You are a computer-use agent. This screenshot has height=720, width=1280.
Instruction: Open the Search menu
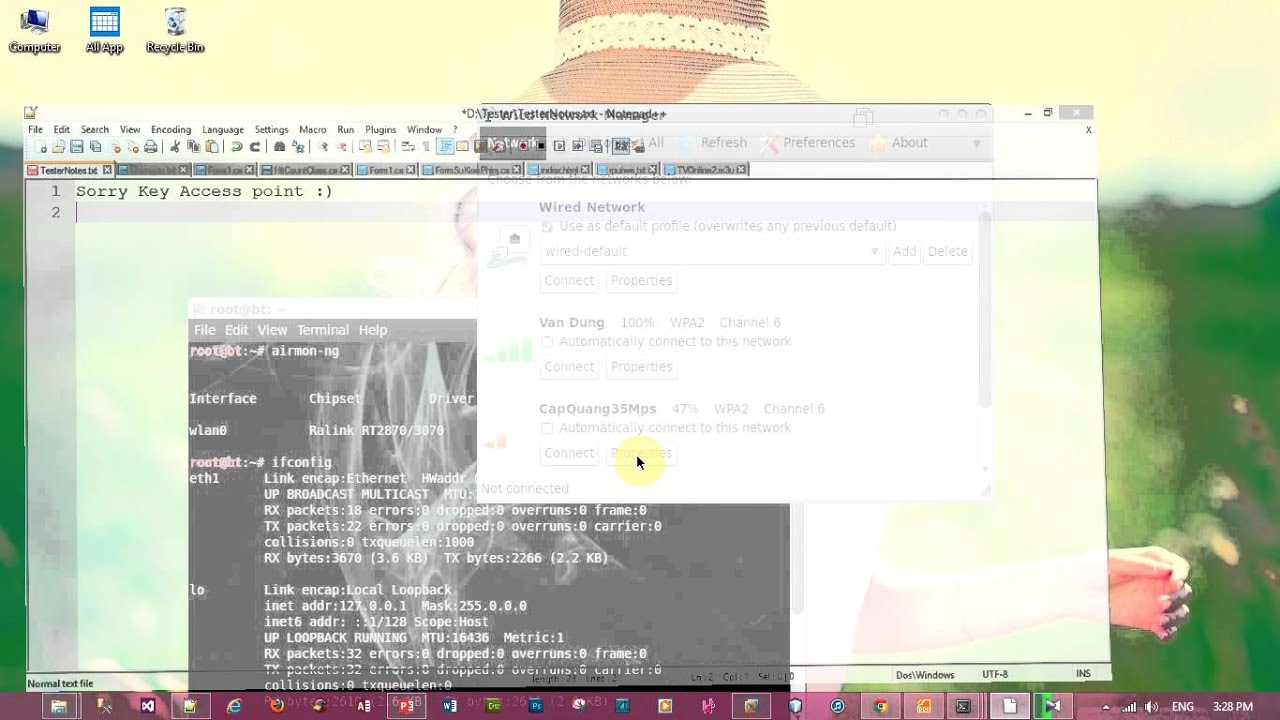click(95, 130)
